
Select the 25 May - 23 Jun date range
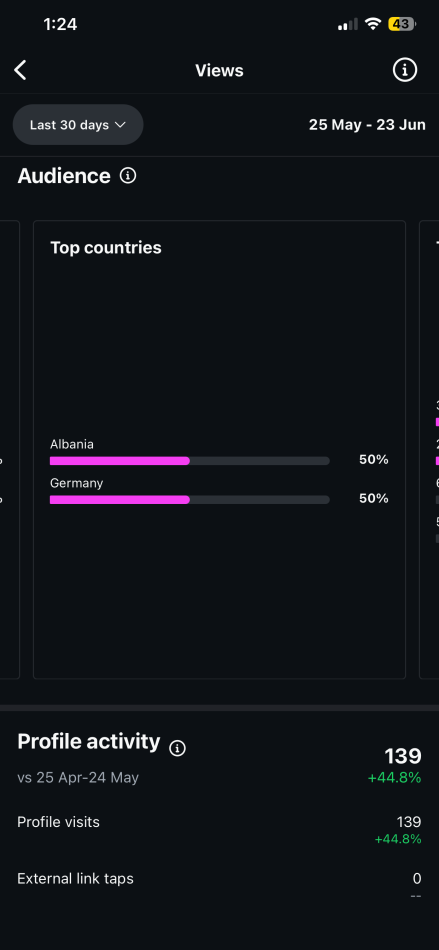coord(367,125)
